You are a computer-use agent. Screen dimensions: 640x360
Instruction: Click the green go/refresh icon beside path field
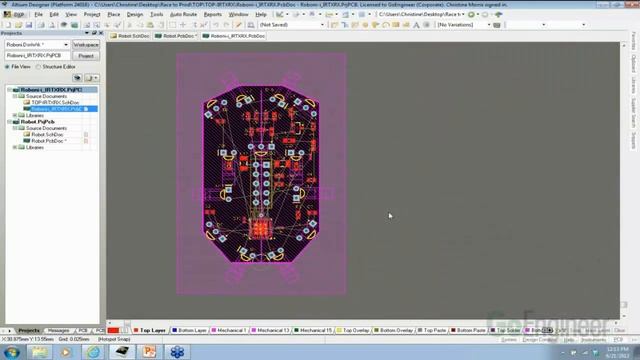click(x=471, y=14)
